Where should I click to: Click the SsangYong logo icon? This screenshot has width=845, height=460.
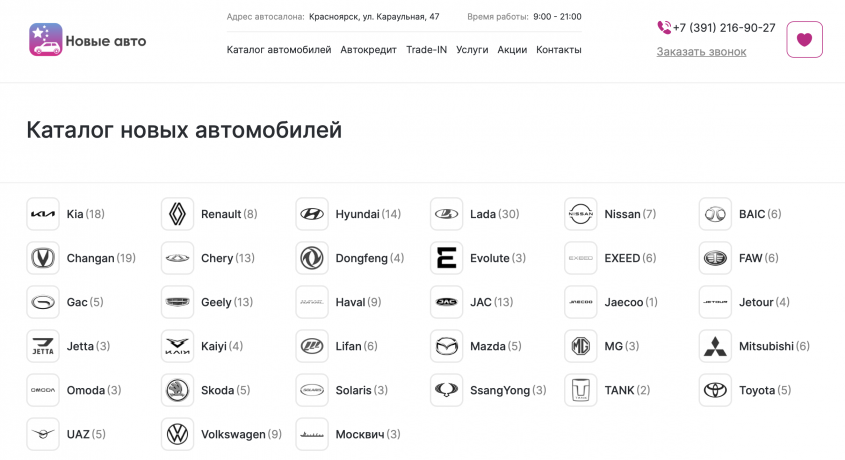click(x=446, y=390)
